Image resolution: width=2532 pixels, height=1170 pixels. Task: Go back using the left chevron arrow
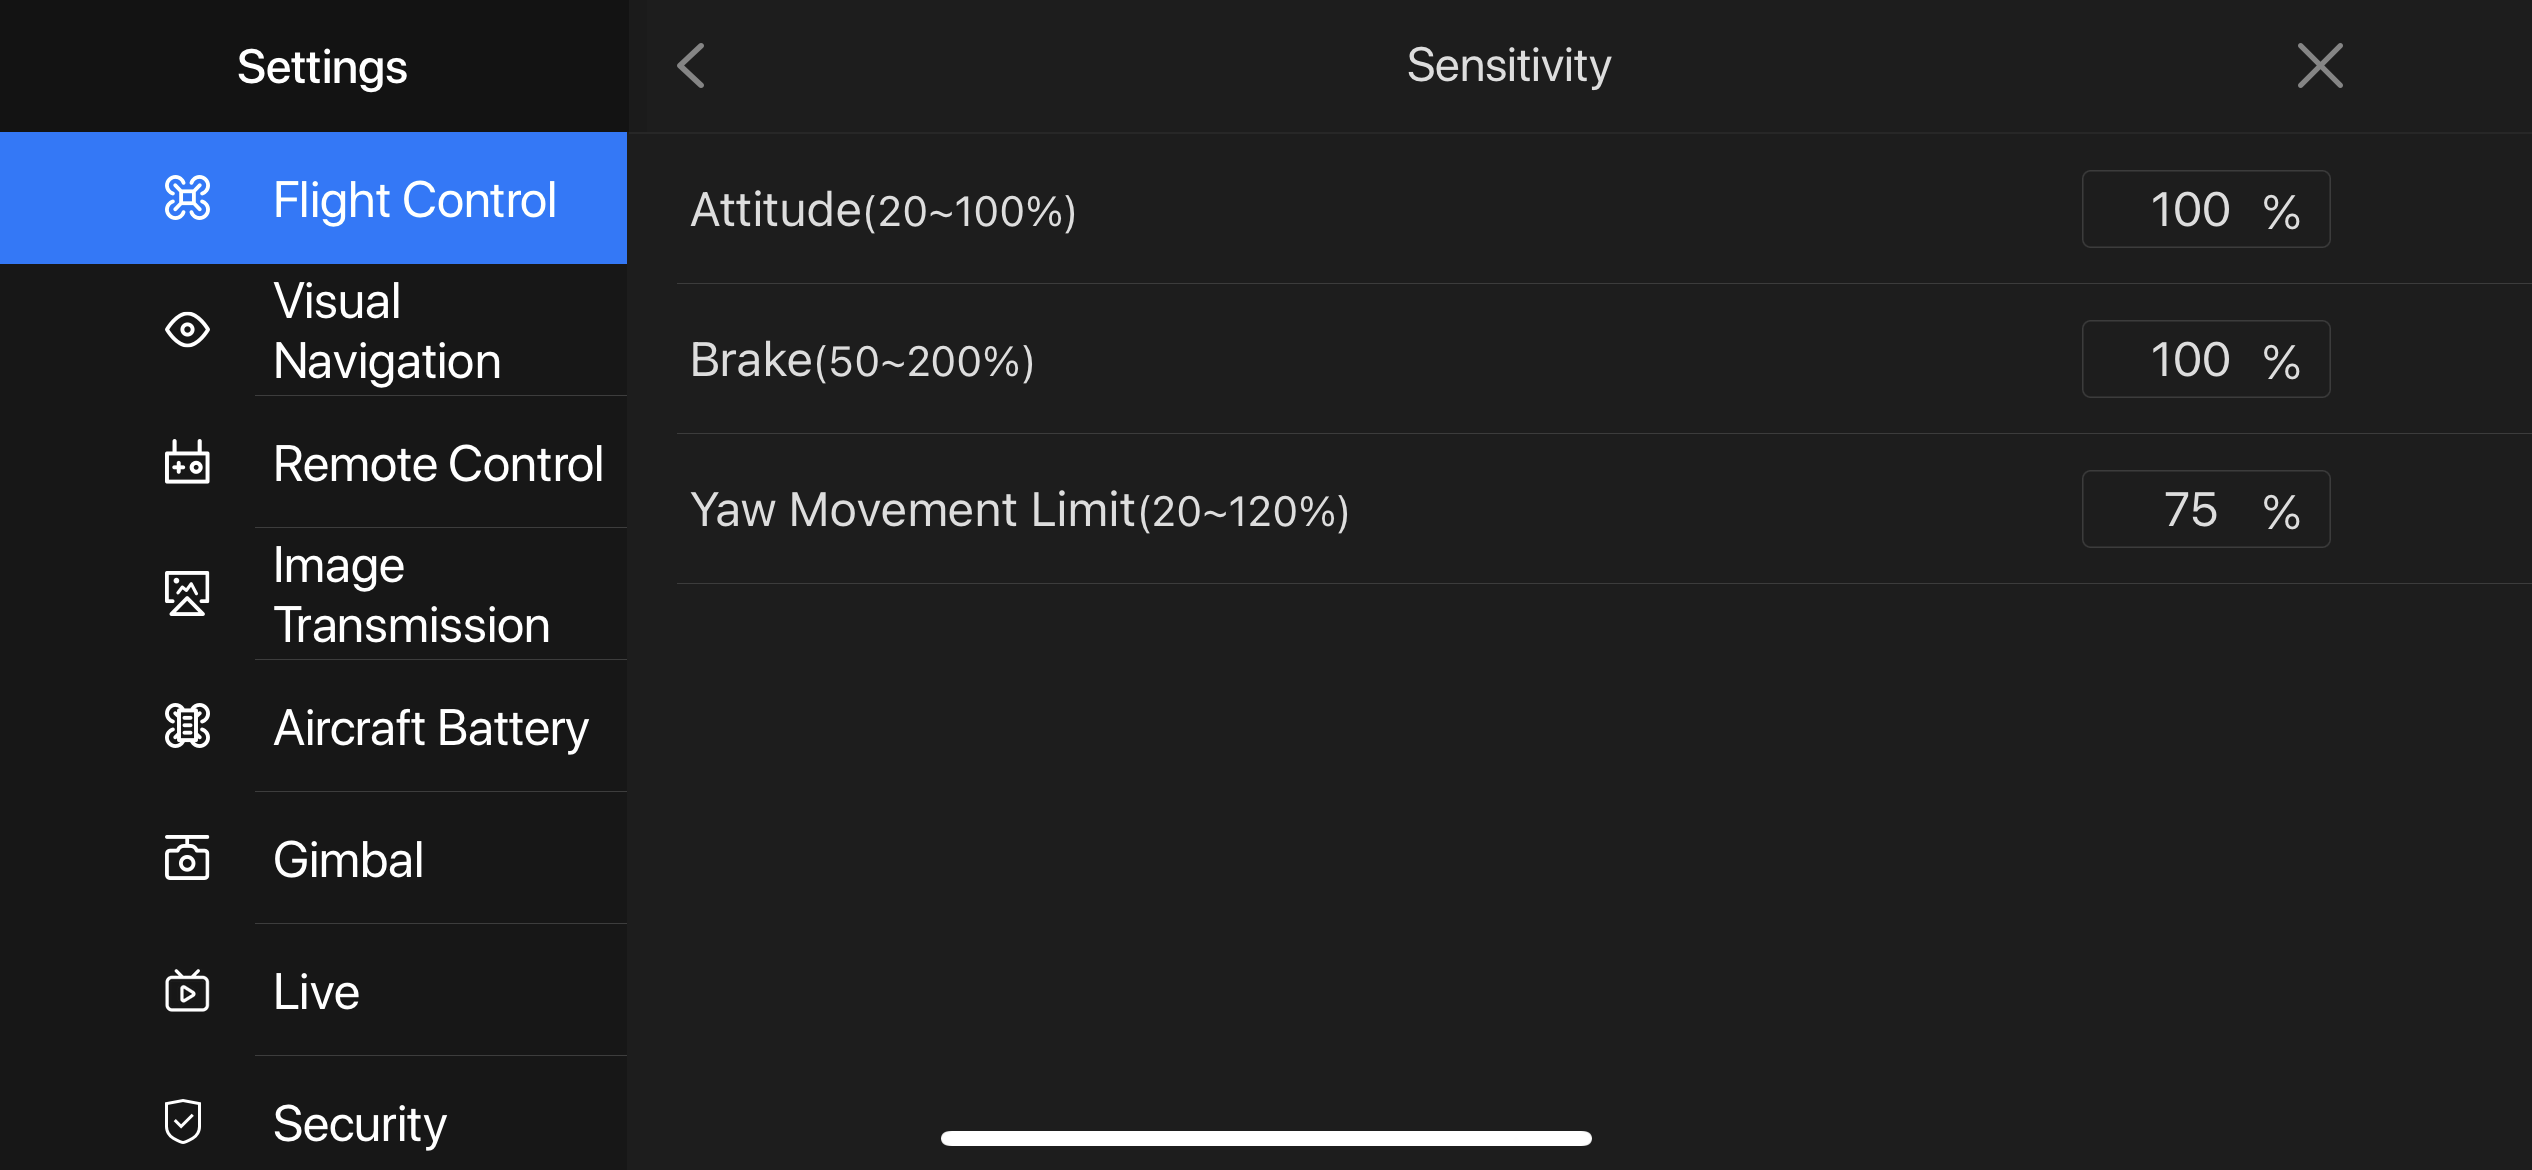click(x=691, y=66)
